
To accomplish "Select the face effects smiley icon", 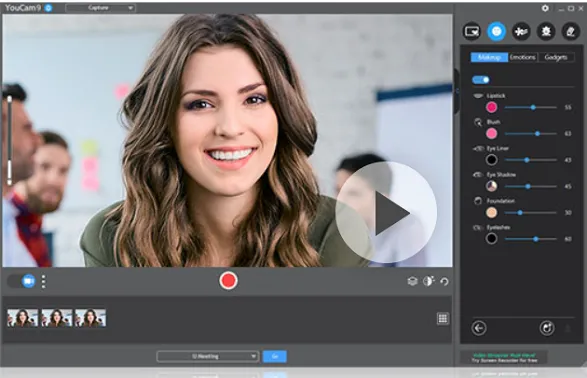I will tap(496, 31).
